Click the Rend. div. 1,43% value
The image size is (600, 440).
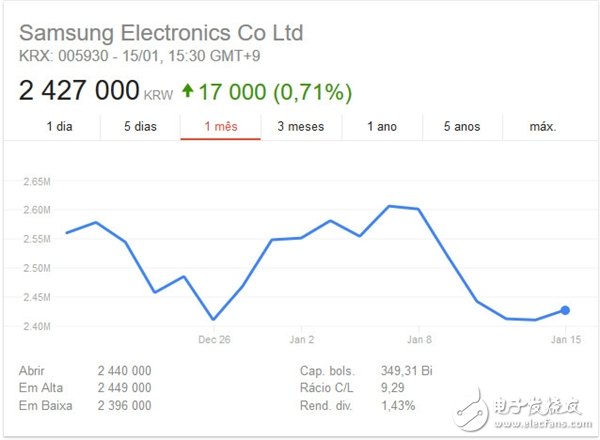396,405
